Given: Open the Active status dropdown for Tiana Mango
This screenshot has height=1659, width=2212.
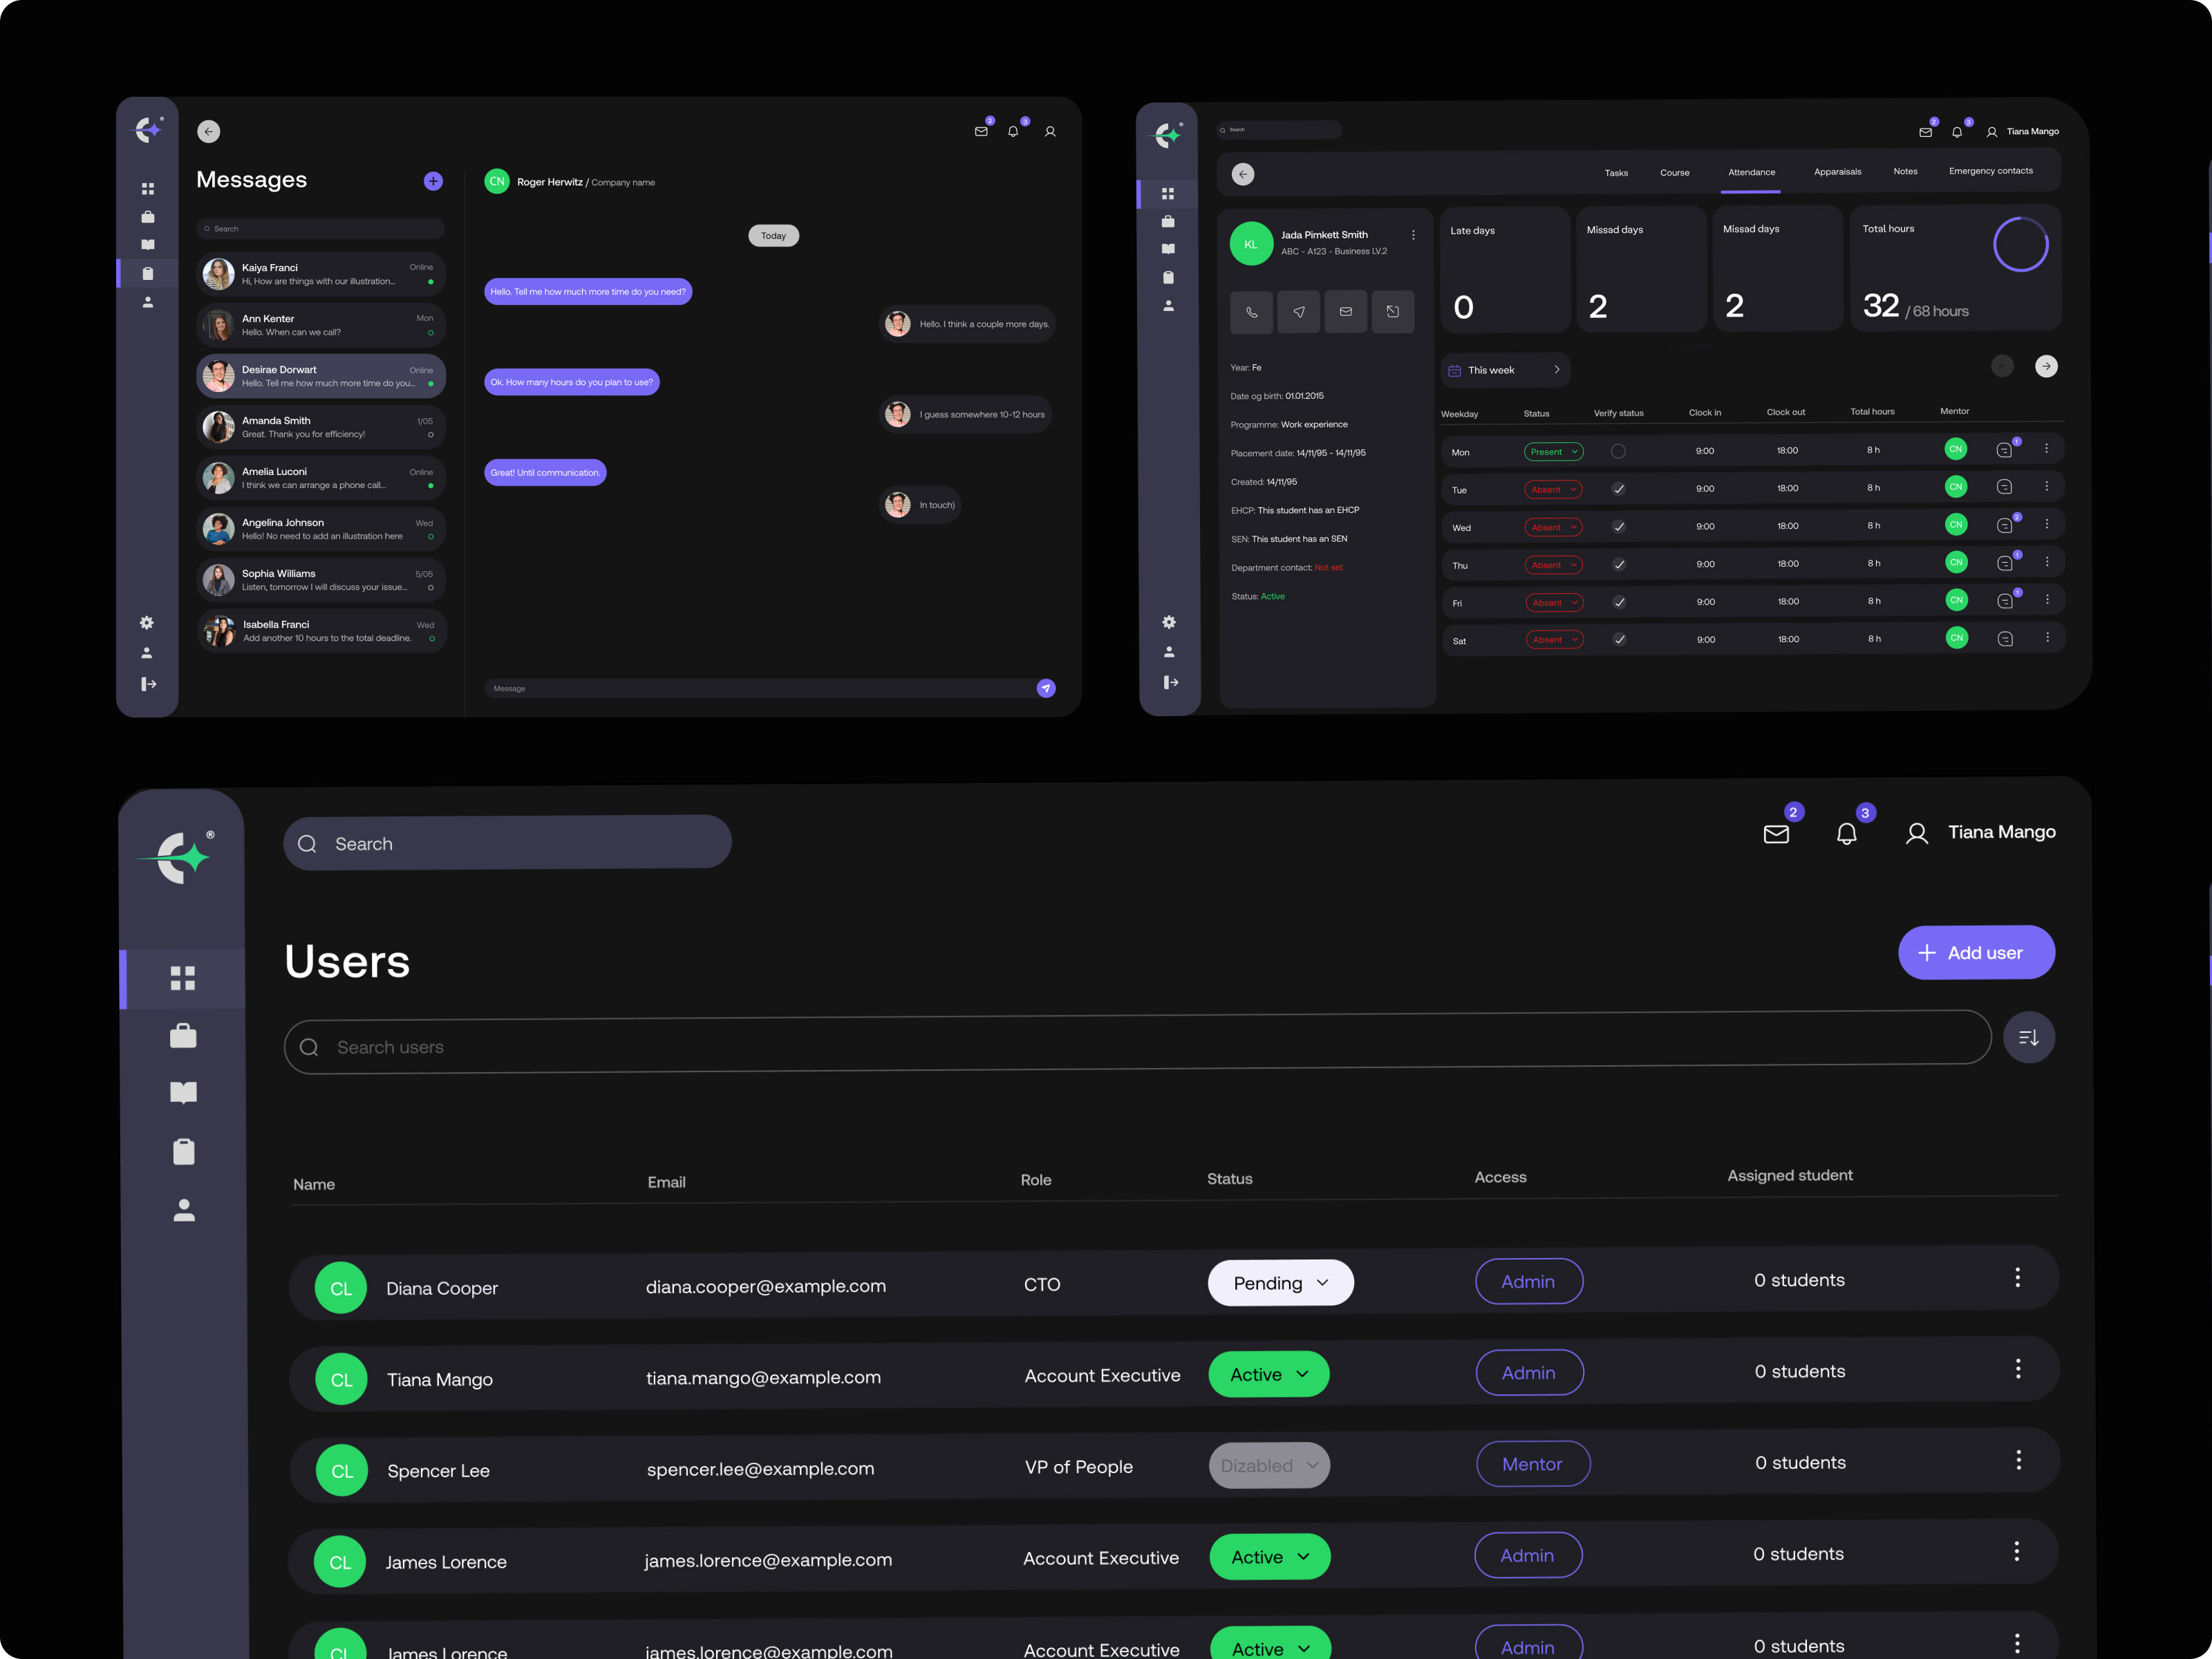Looking at the screenshot, I should tap(1268, 1374).
